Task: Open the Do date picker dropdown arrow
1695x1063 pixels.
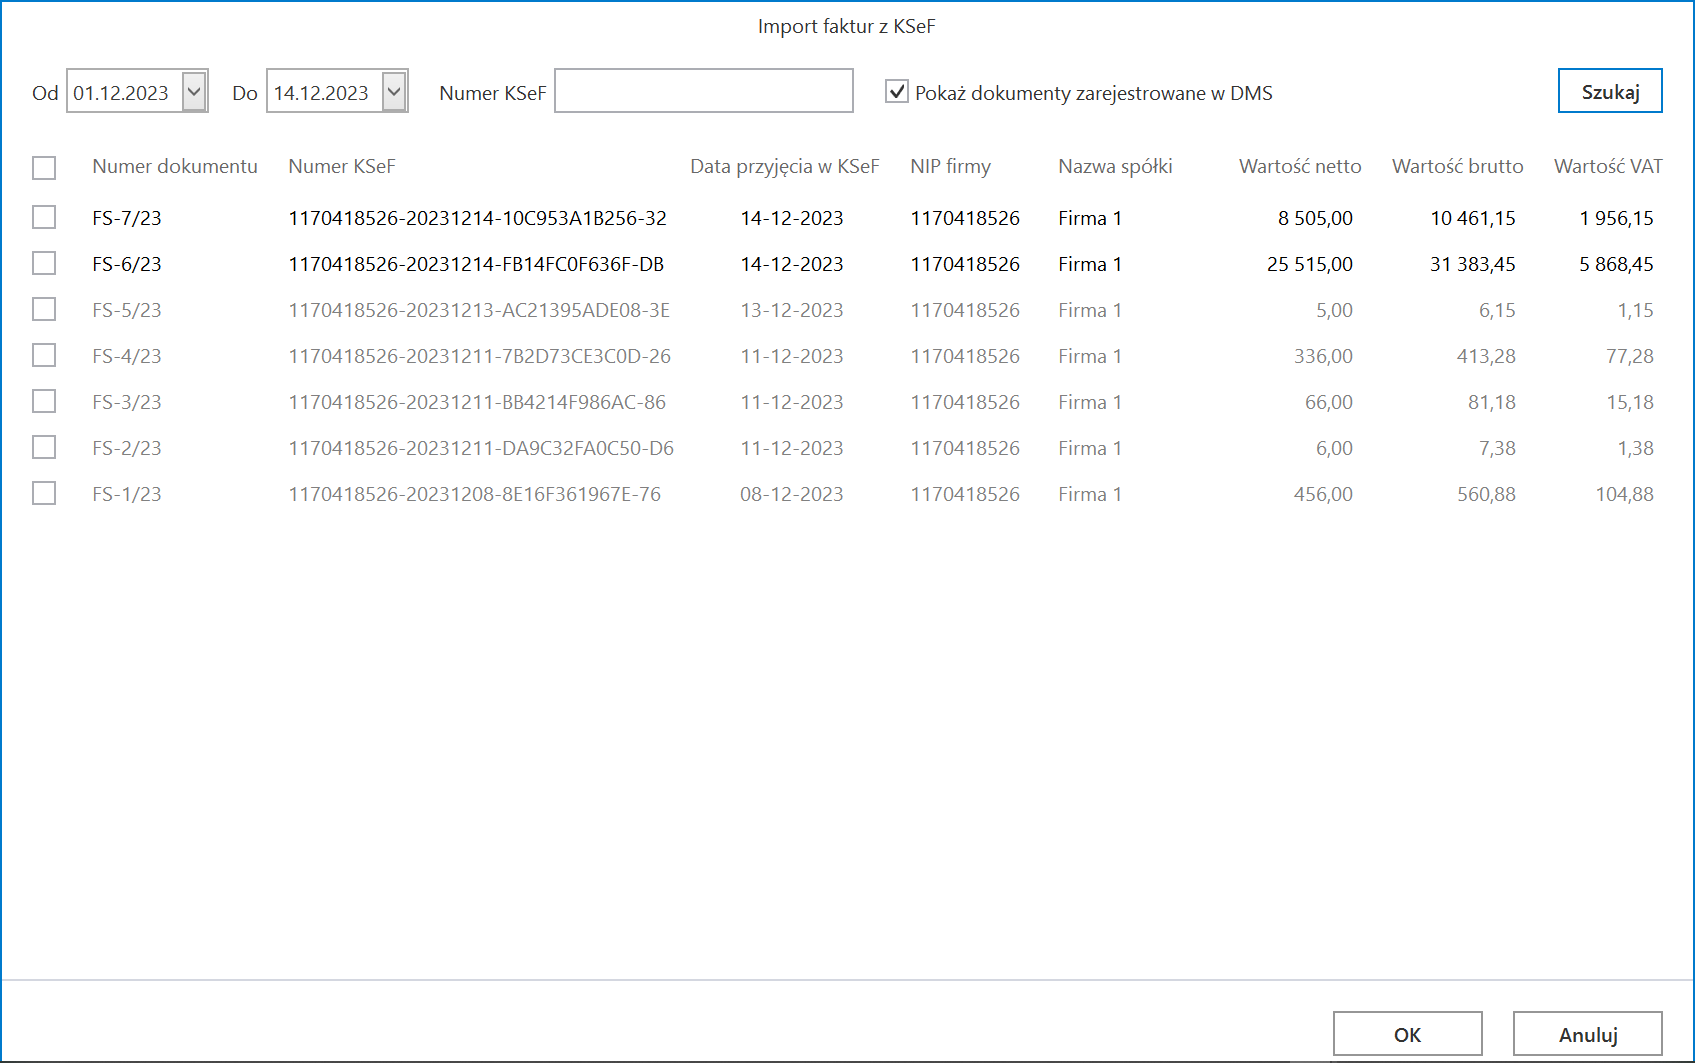Action: coord(394,92)
